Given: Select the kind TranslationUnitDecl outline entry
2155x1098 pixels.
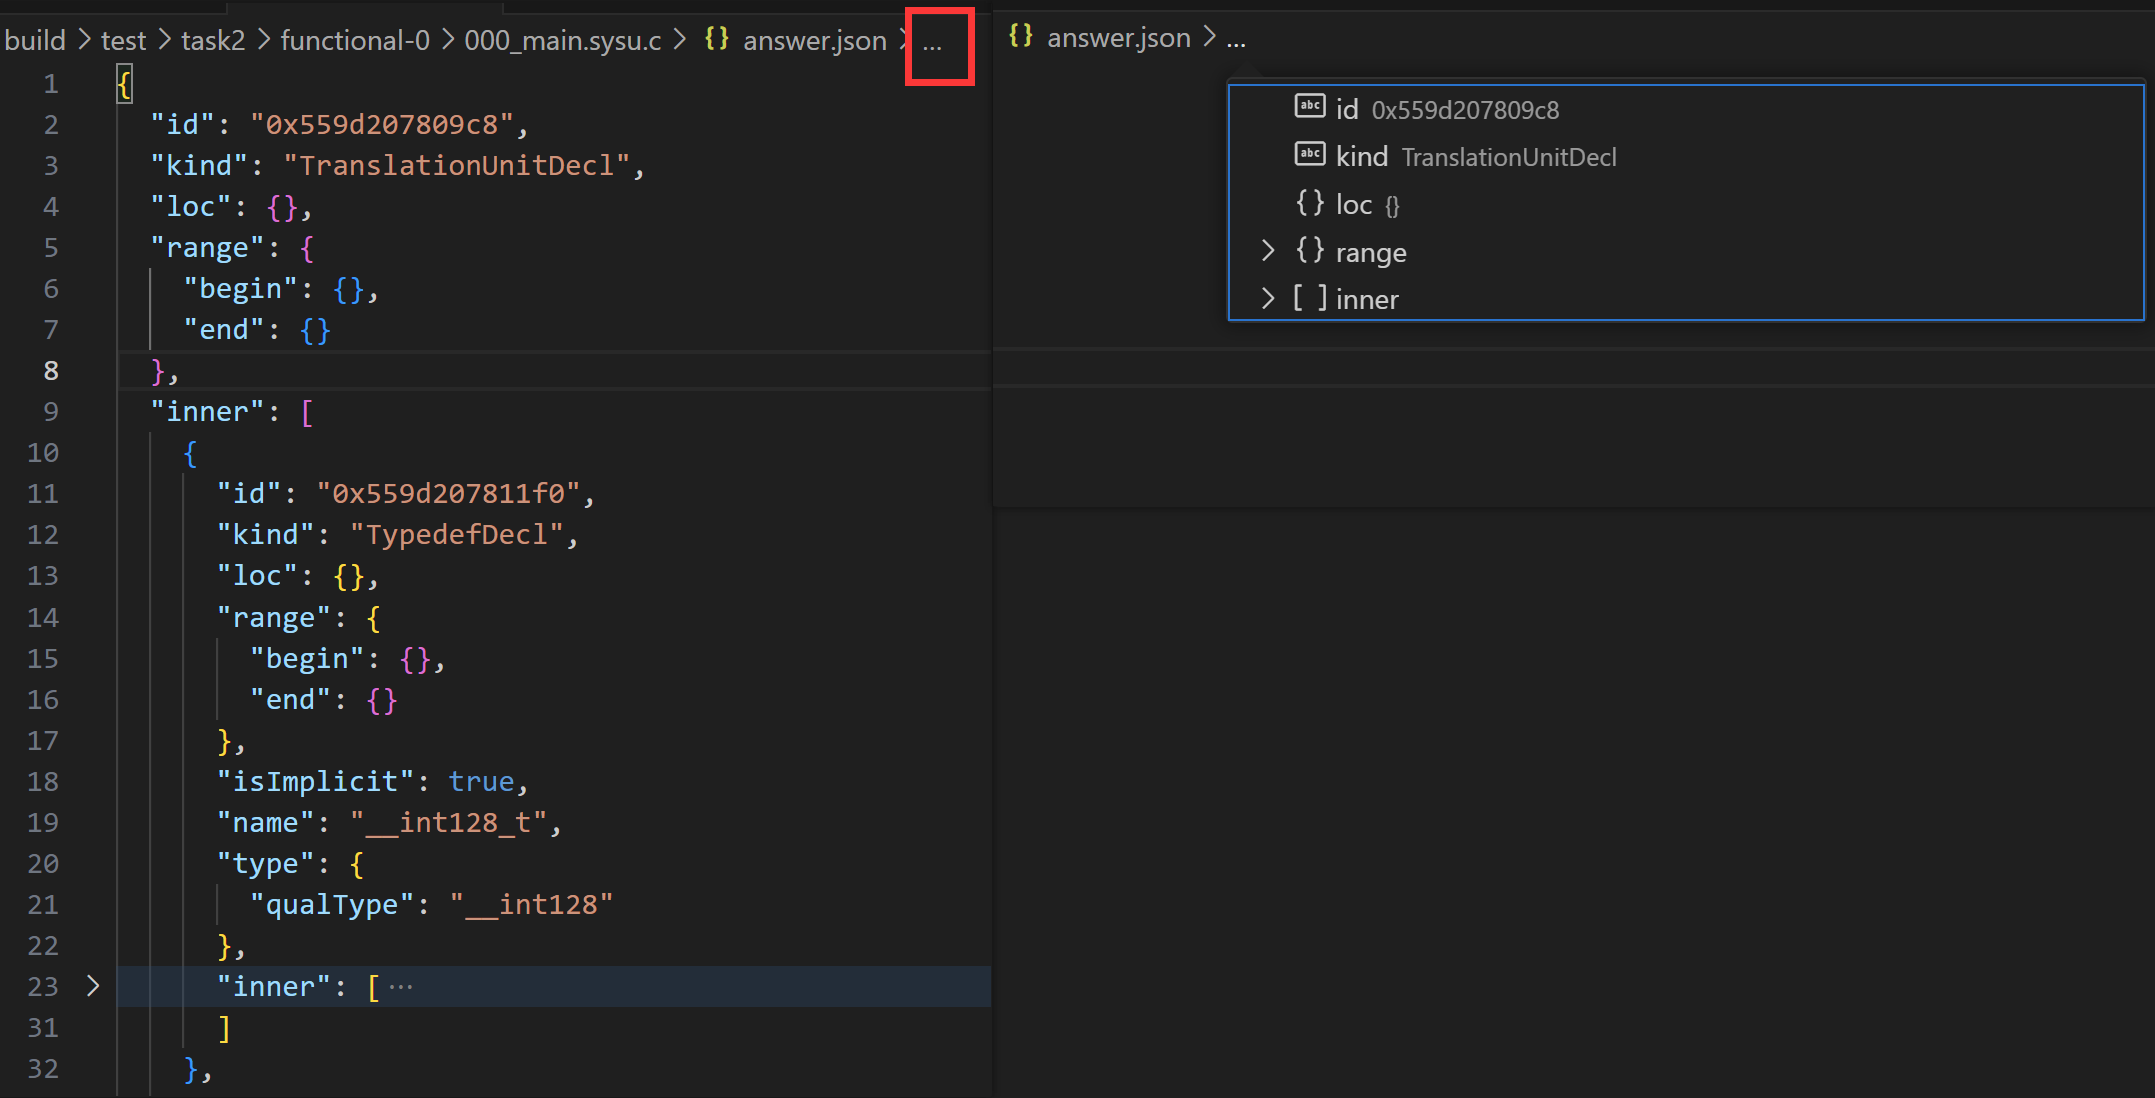Looking at the screenshot, I should [1475, 157].
